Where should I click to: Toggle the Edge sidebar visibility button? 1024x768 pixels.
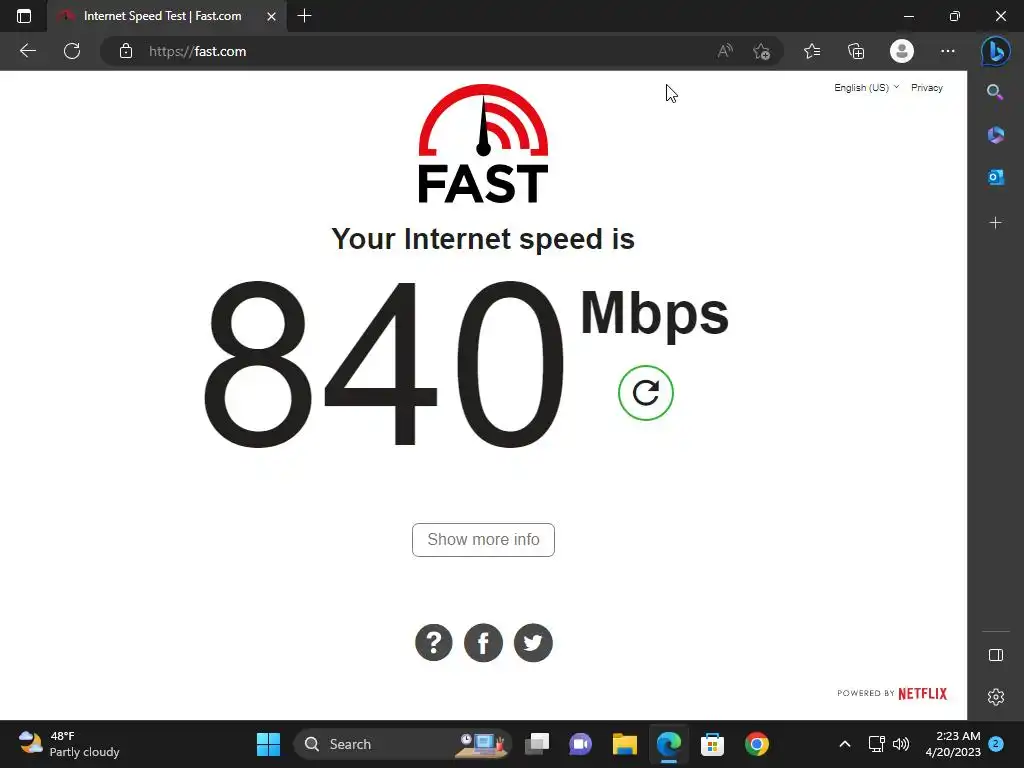995,655
